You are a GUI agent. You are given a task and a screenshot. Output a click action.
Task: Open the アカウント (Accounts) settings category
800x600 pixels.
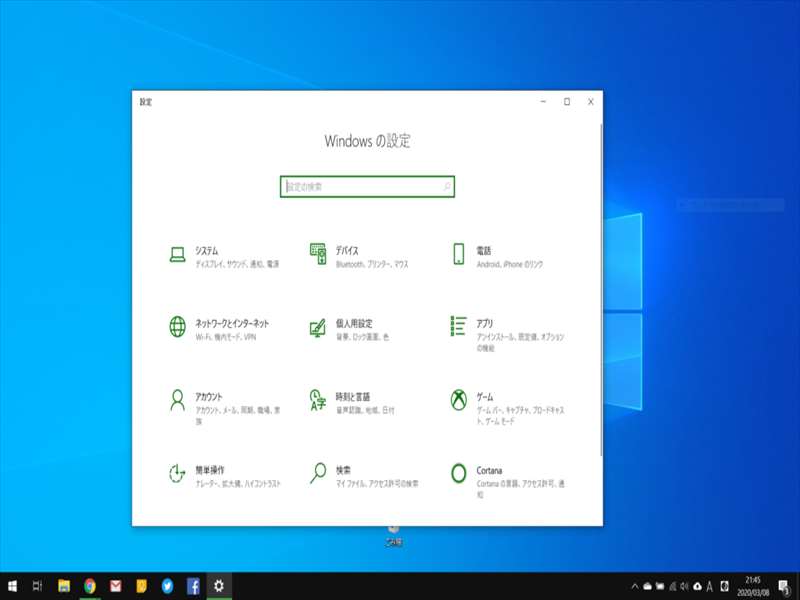224,407
